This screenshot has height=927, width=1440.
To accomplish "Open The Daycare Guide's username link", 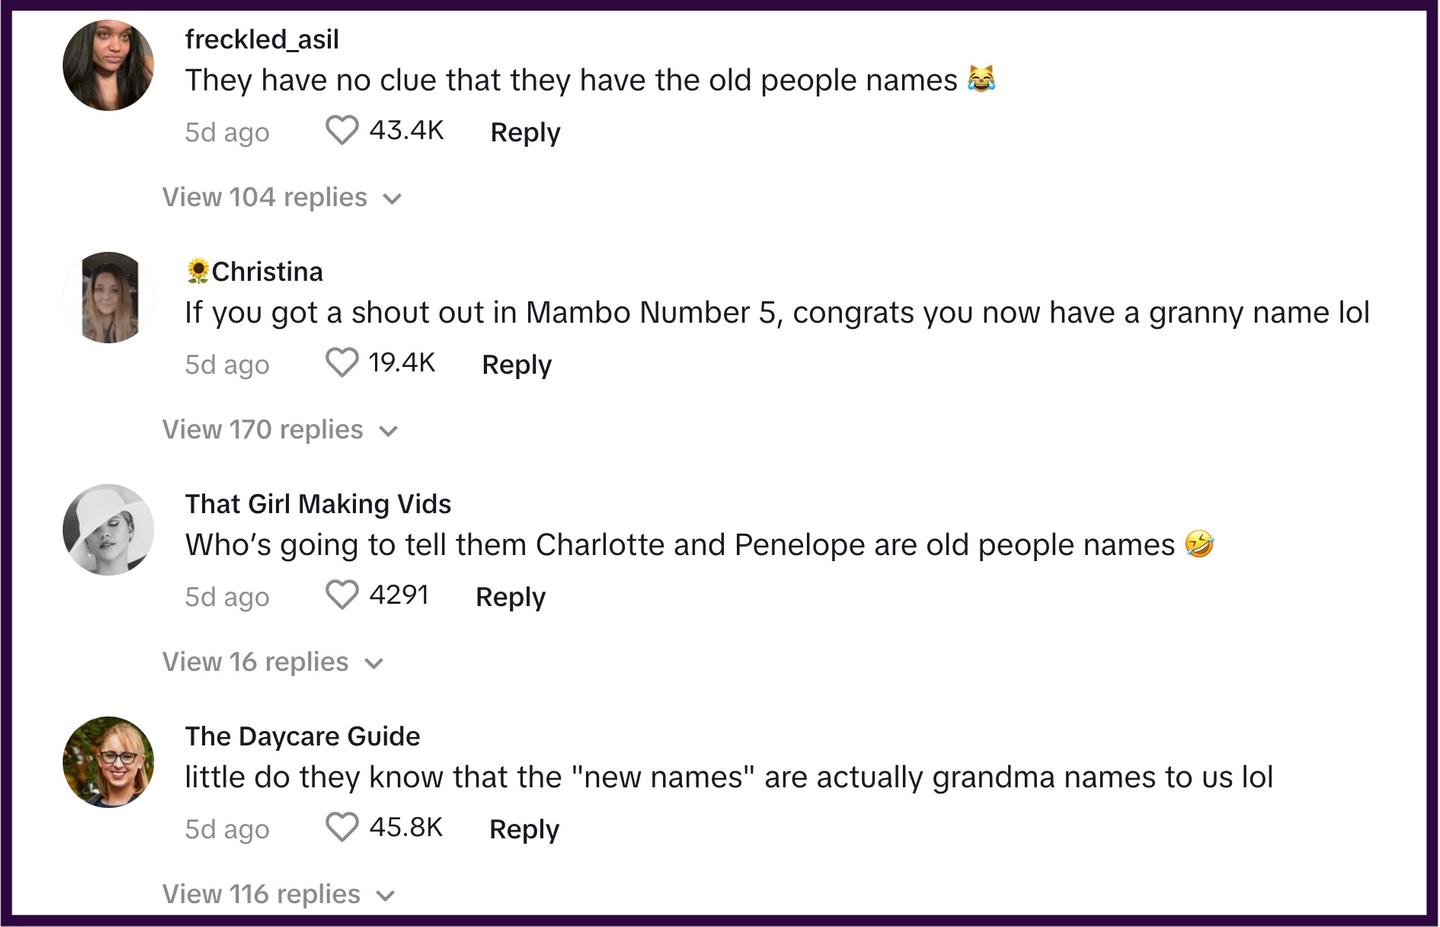I will pos(302,736).
